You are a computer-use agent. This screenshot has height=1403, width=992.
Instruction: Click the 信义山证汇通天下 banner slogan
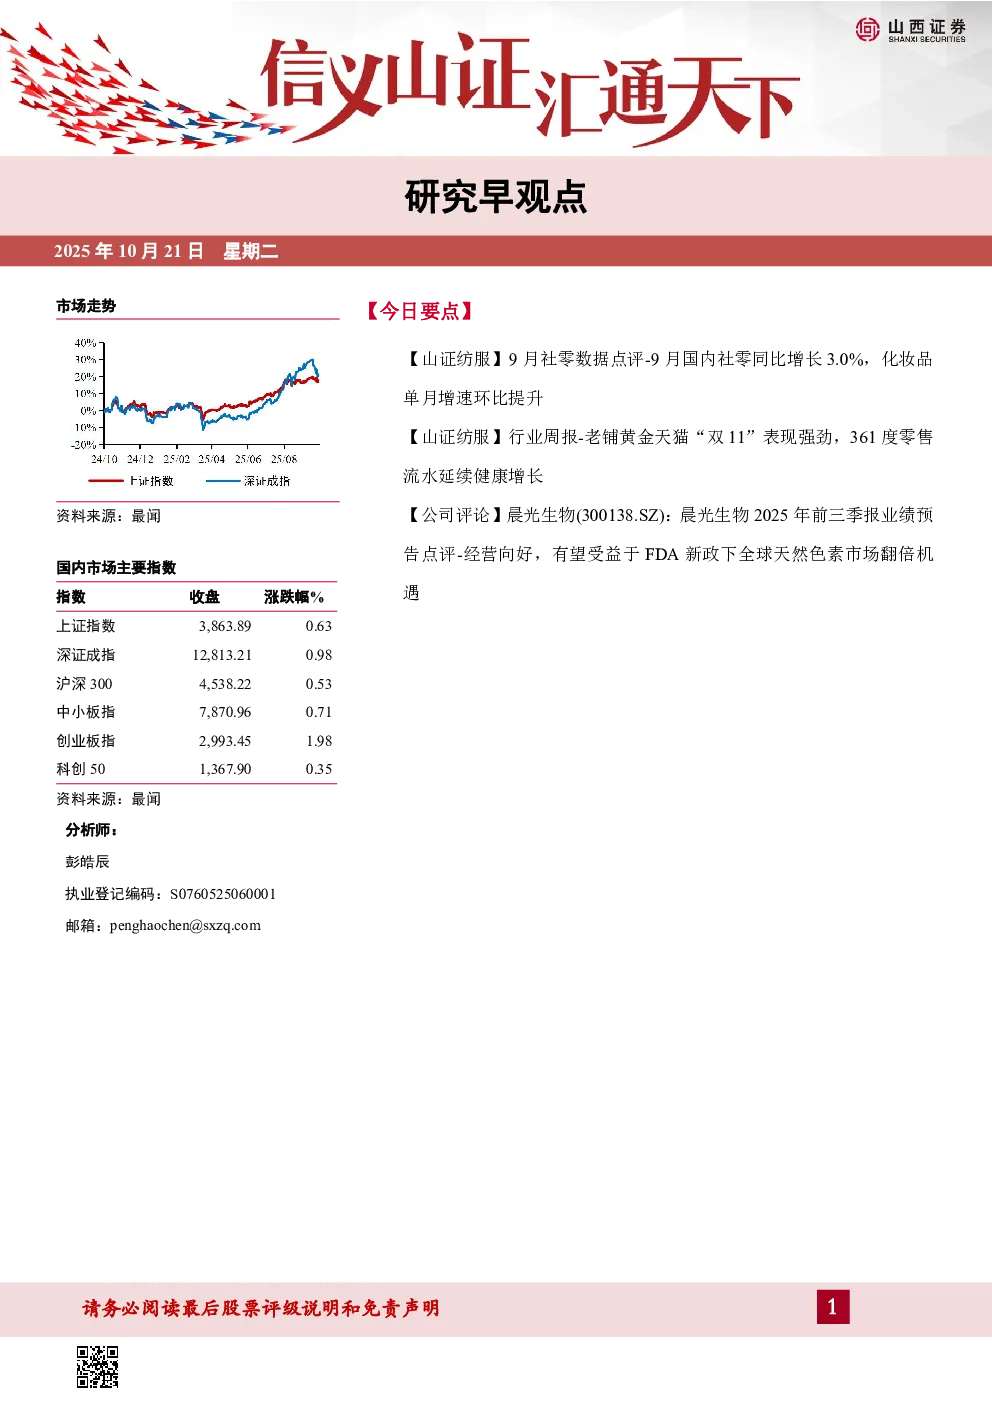coord(529,89)
